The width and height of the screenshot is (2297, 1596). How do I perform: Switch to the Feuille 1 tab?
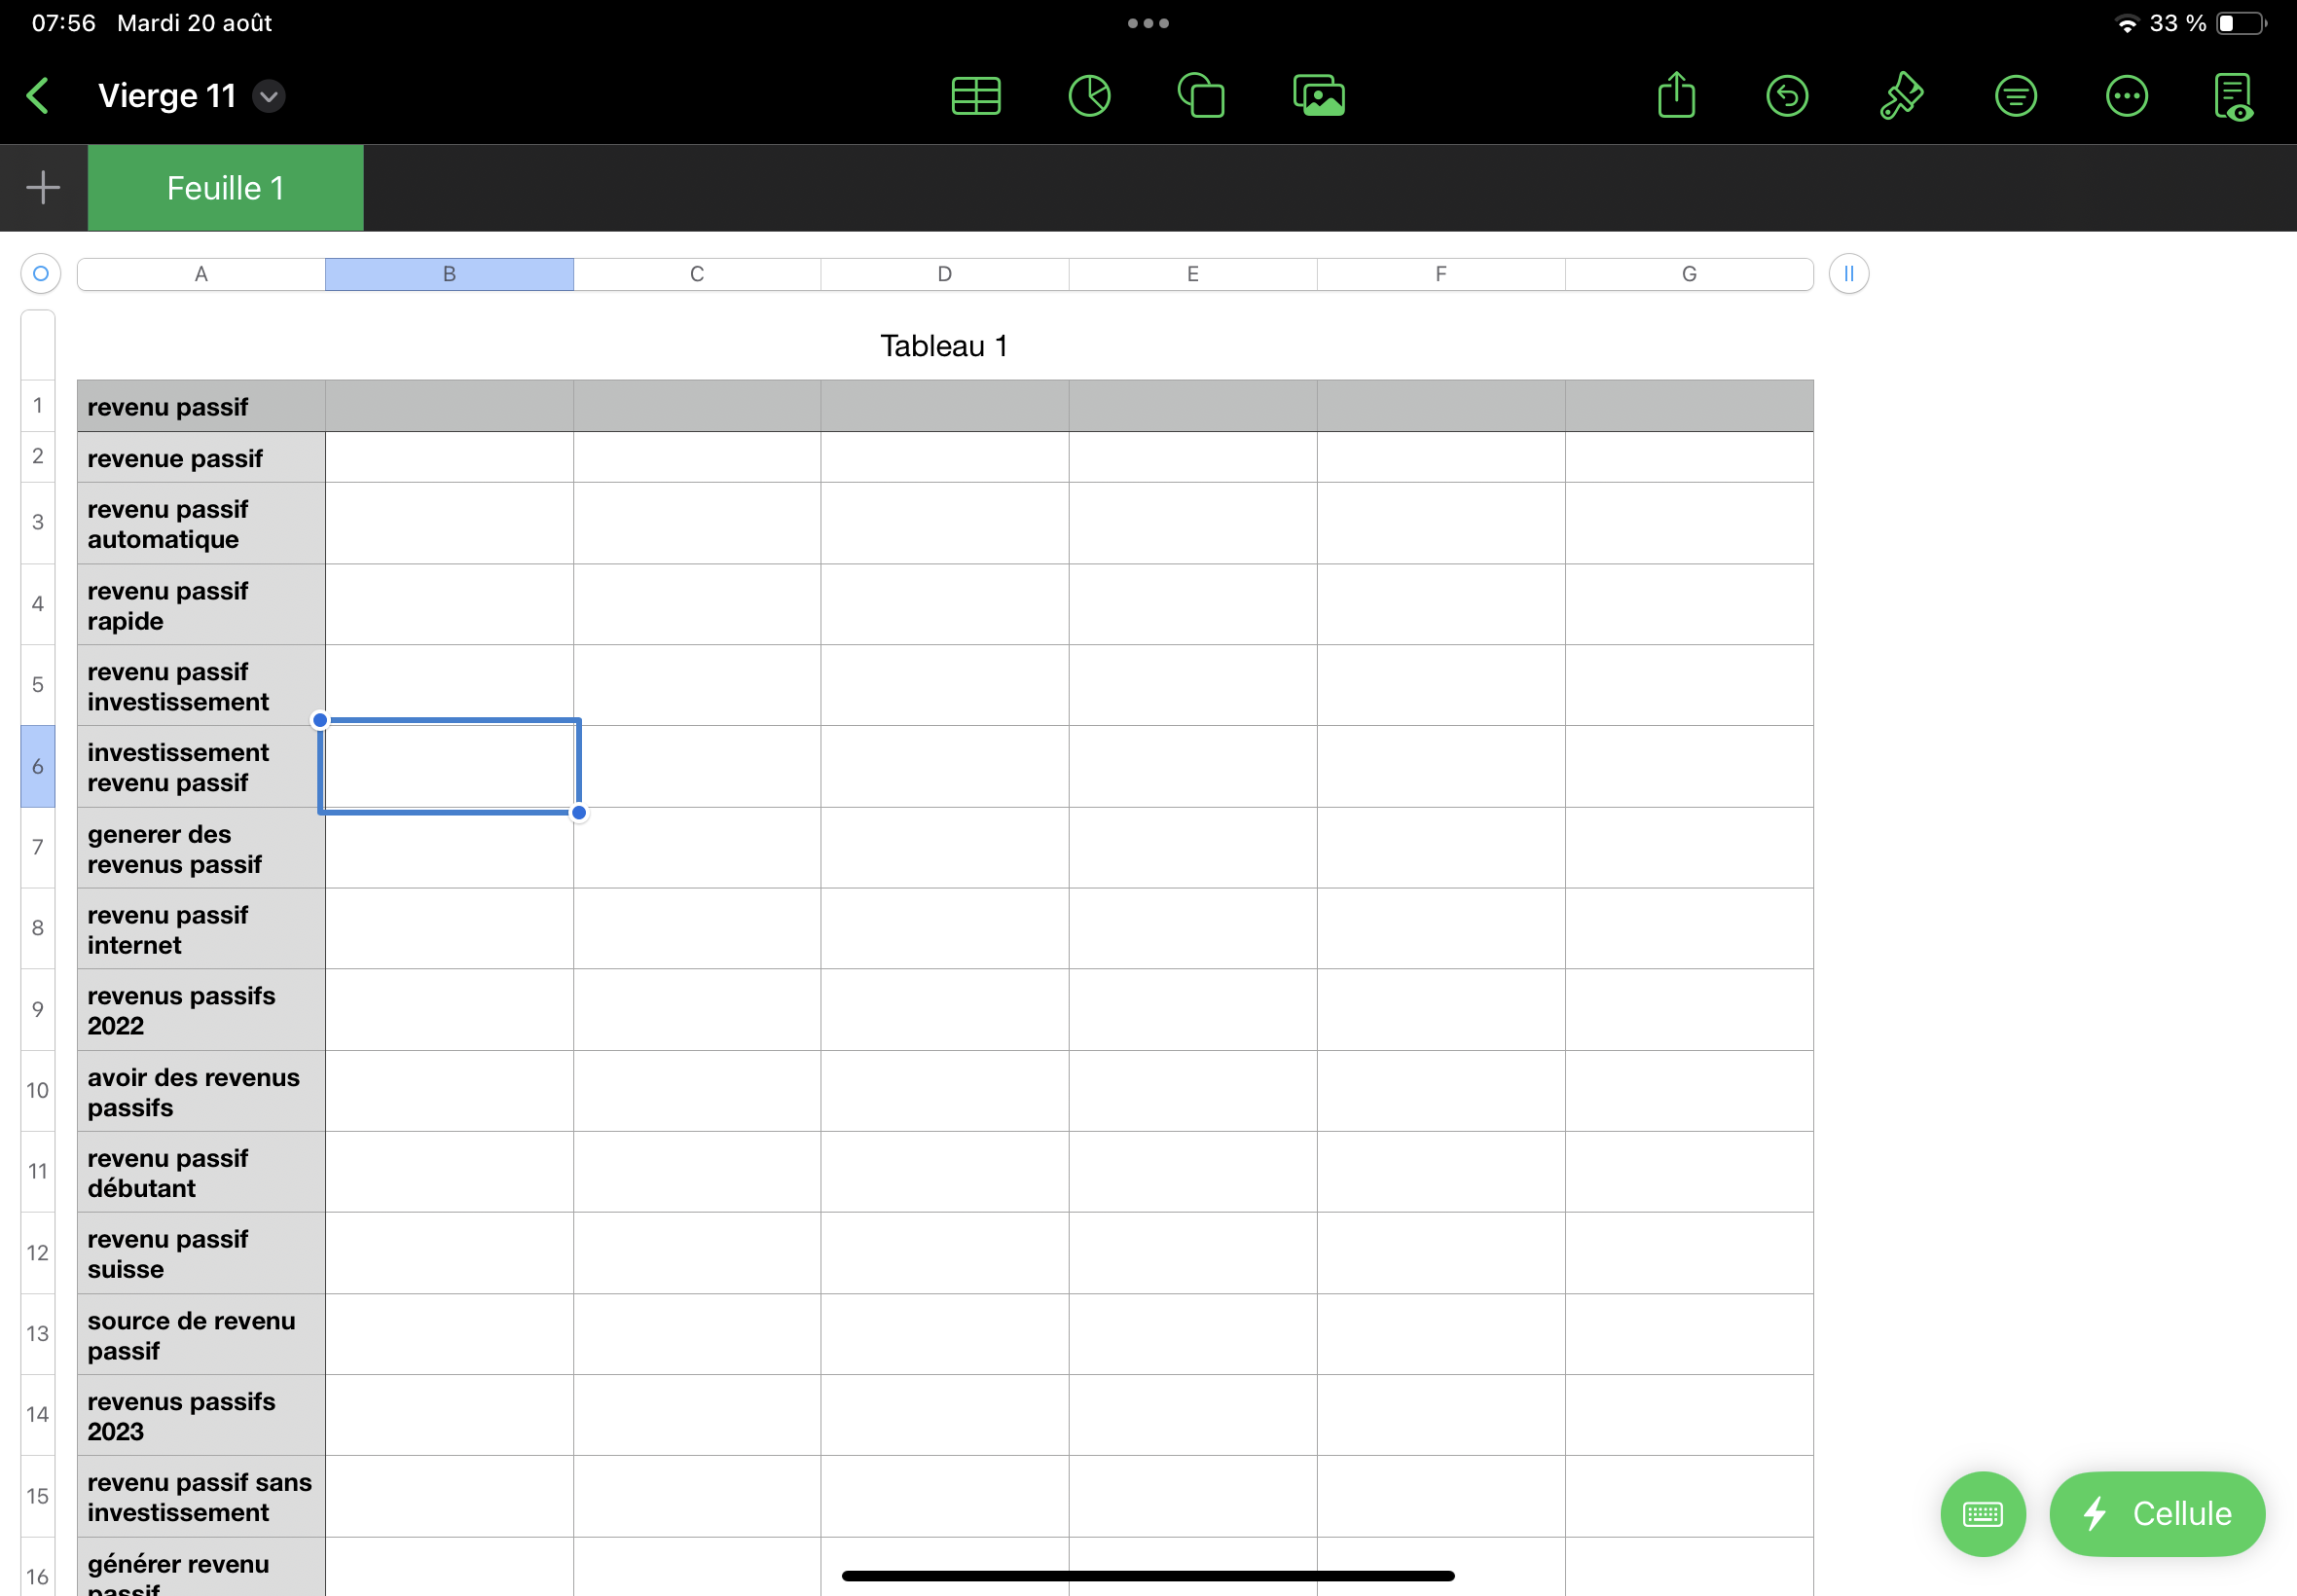226,188
